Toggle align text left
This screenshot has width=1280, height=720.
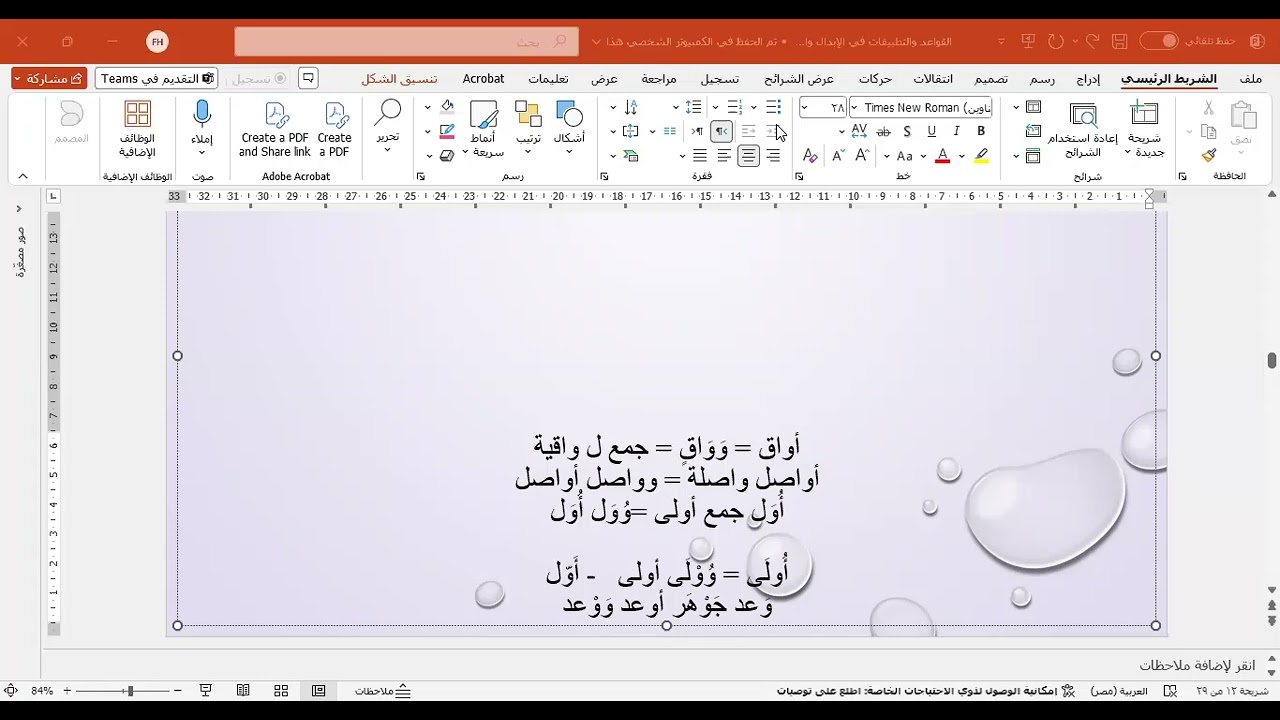(x=724, y=156)
